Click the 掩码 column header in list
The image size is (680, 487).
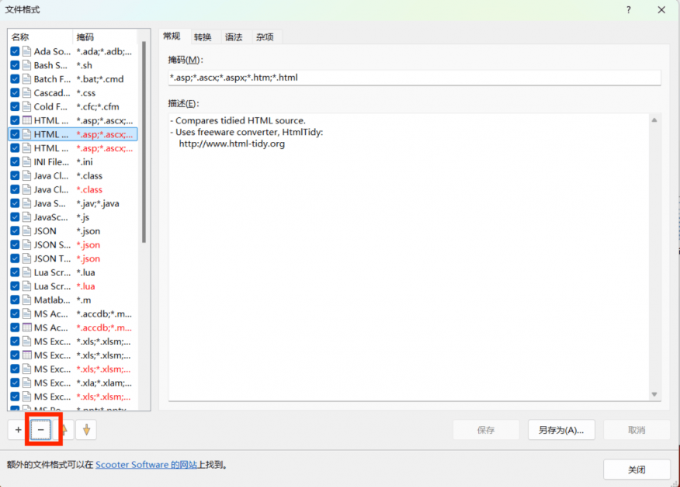[x=105, y=37]
